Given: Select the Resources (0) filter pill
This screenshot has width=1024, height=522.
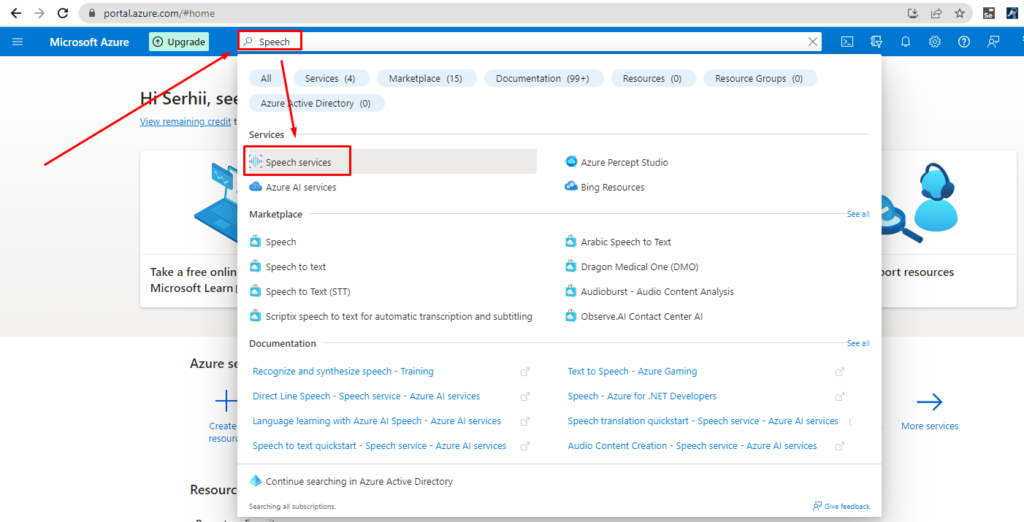Looking at the screenshot, I should tap(652, 78).
